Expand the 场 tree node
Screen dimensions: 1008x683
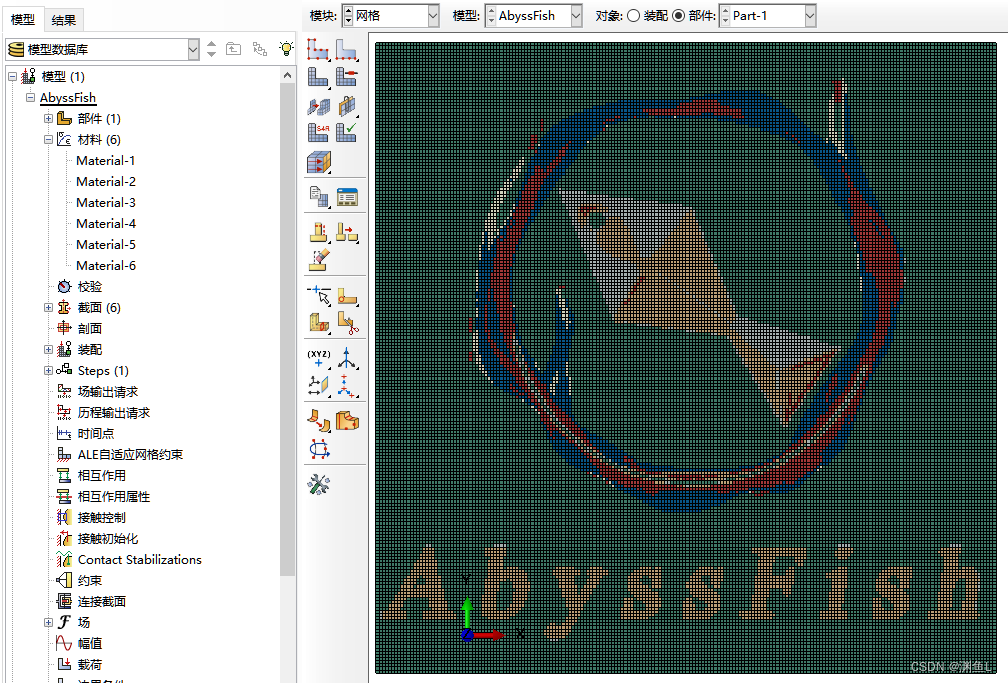pyautogui.click(x=48, y=622)
